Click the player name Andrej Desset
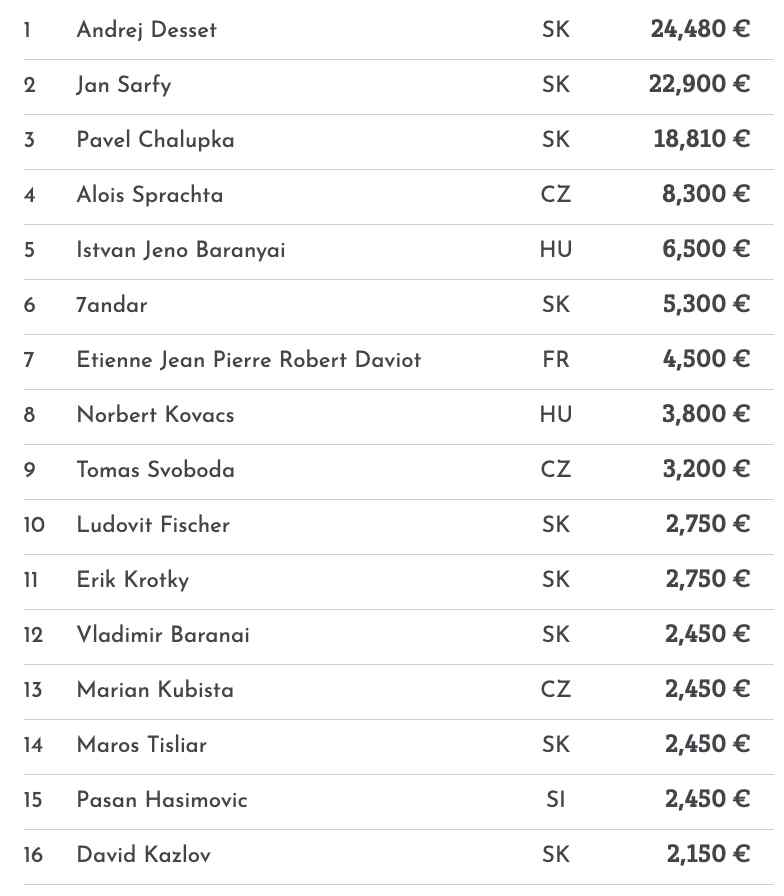The width and height of the screenshot is (784, 896). 146,30
